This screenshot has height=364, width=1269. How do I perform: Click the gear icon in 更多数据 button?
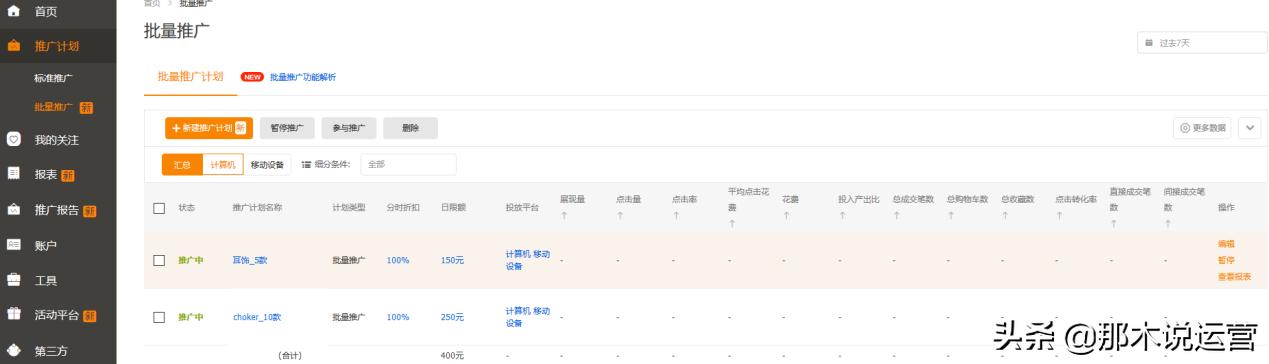click(x=1185, y=128)
